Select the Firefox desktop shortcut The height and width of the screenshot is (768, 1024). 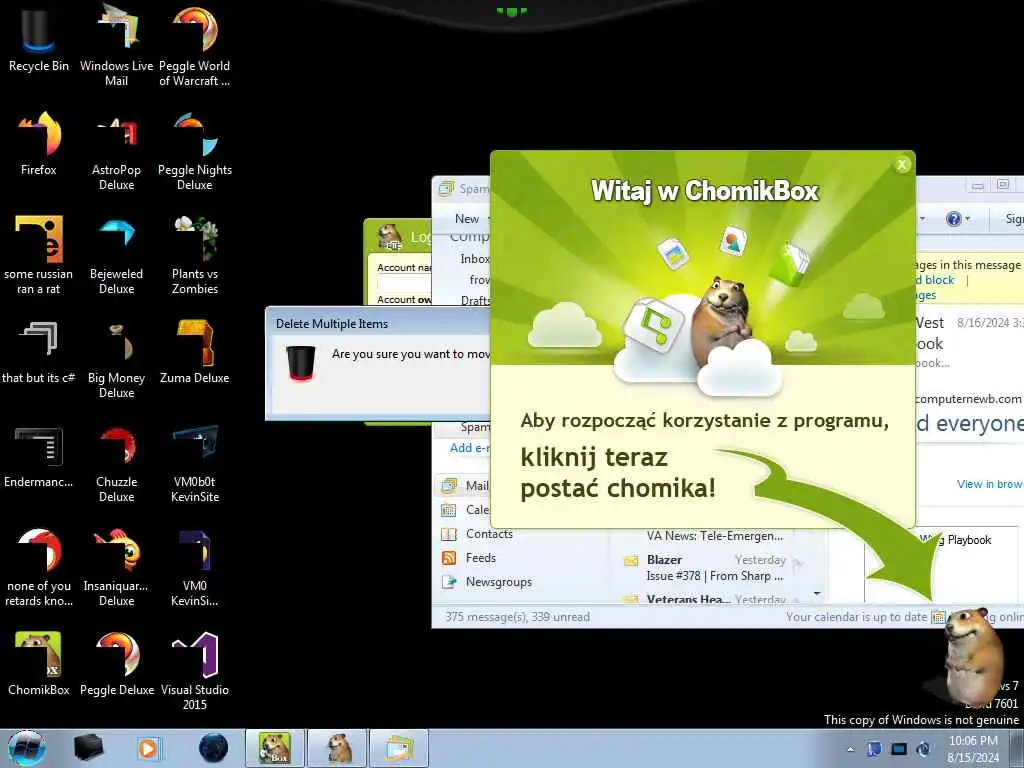point(39,144)
